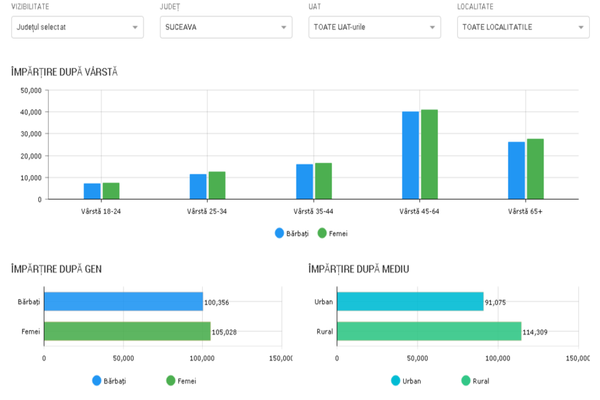Expand the Județ dropdown set to SUCEAVA
This screenshot has width=600, height=400.
pyautogui.click(x=226, y=26)
